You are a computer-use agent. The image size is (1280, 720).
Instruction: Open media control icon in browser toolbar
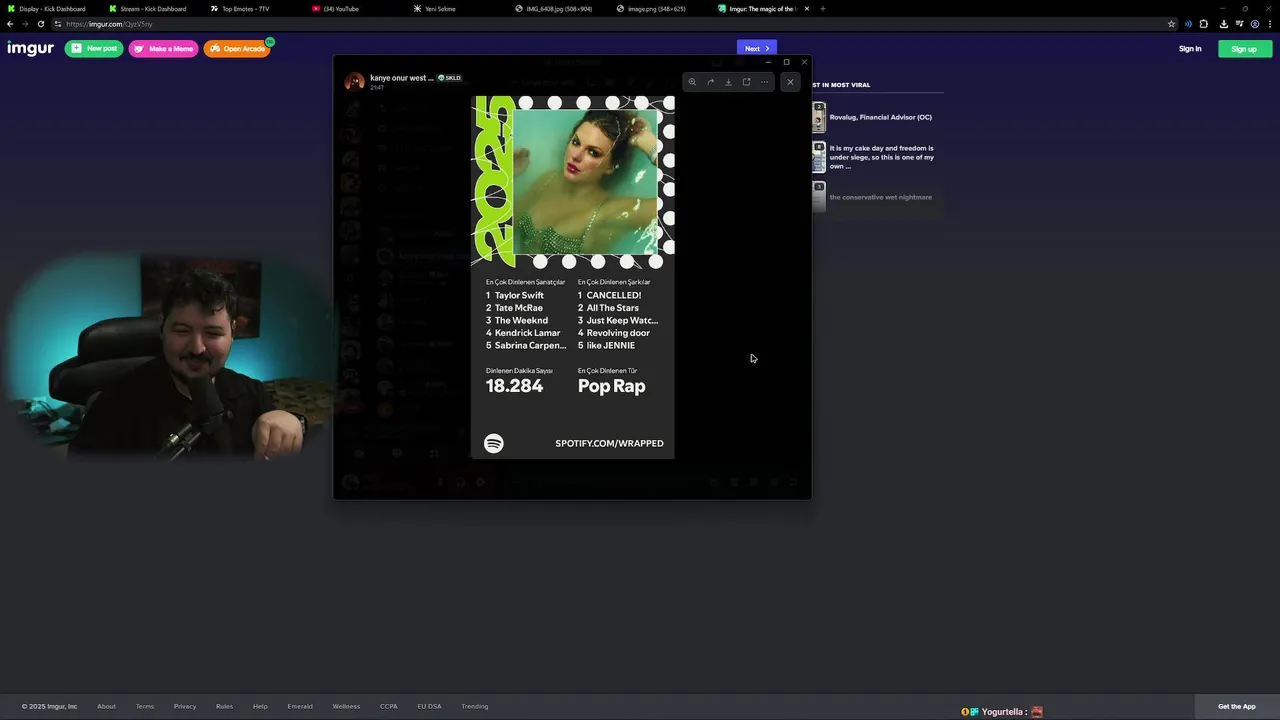[x=1239, y=24]
